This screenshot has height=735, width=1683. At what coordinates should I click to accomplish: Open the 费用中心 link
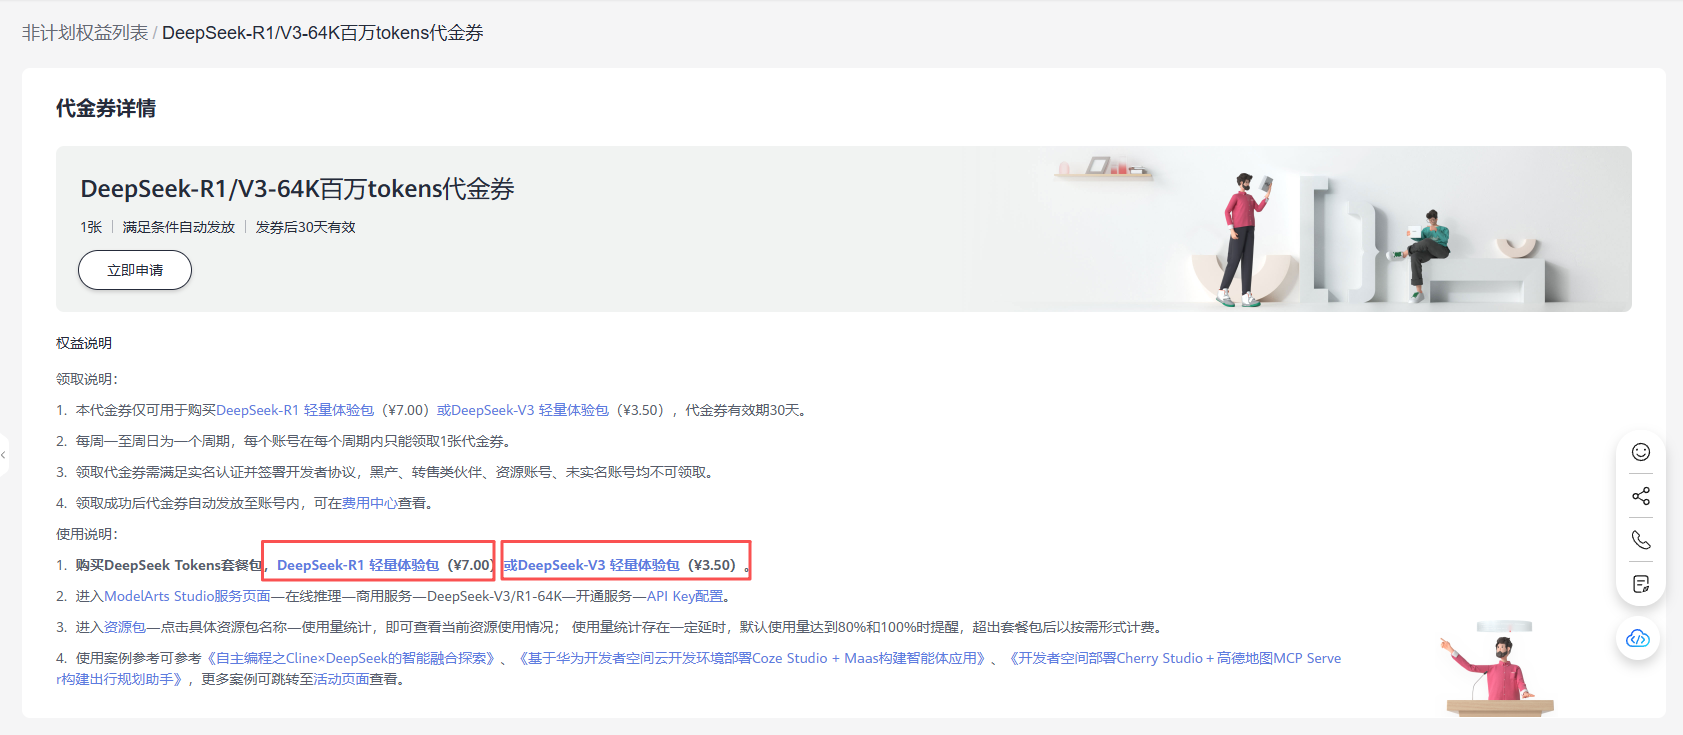pyautogui.click(x=369, y=503)
